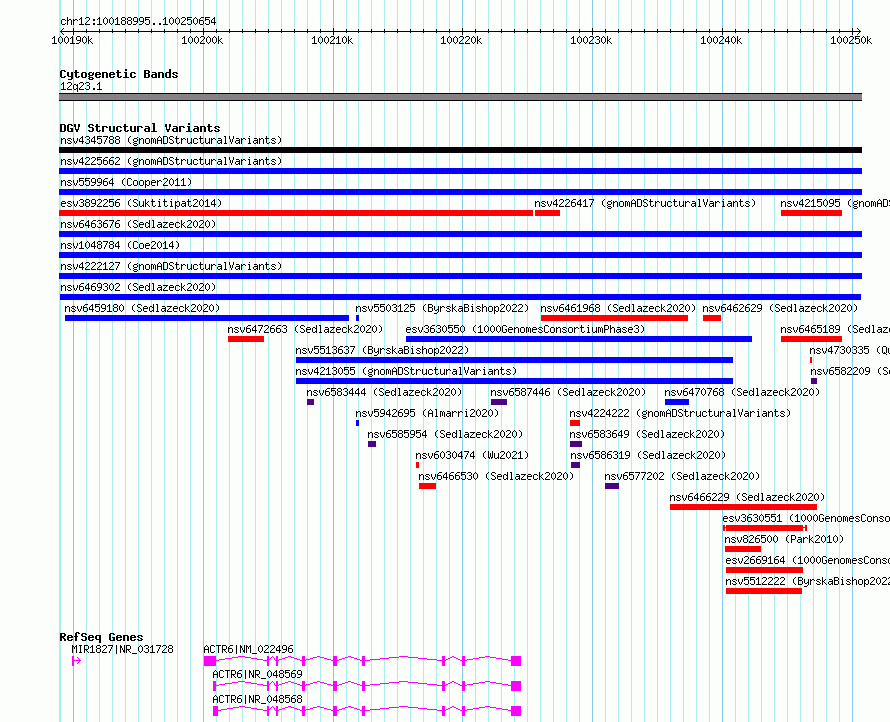Click the esv3630551 variant label
The width and height of the screenshot is (890, 722).
pos(806,518)
